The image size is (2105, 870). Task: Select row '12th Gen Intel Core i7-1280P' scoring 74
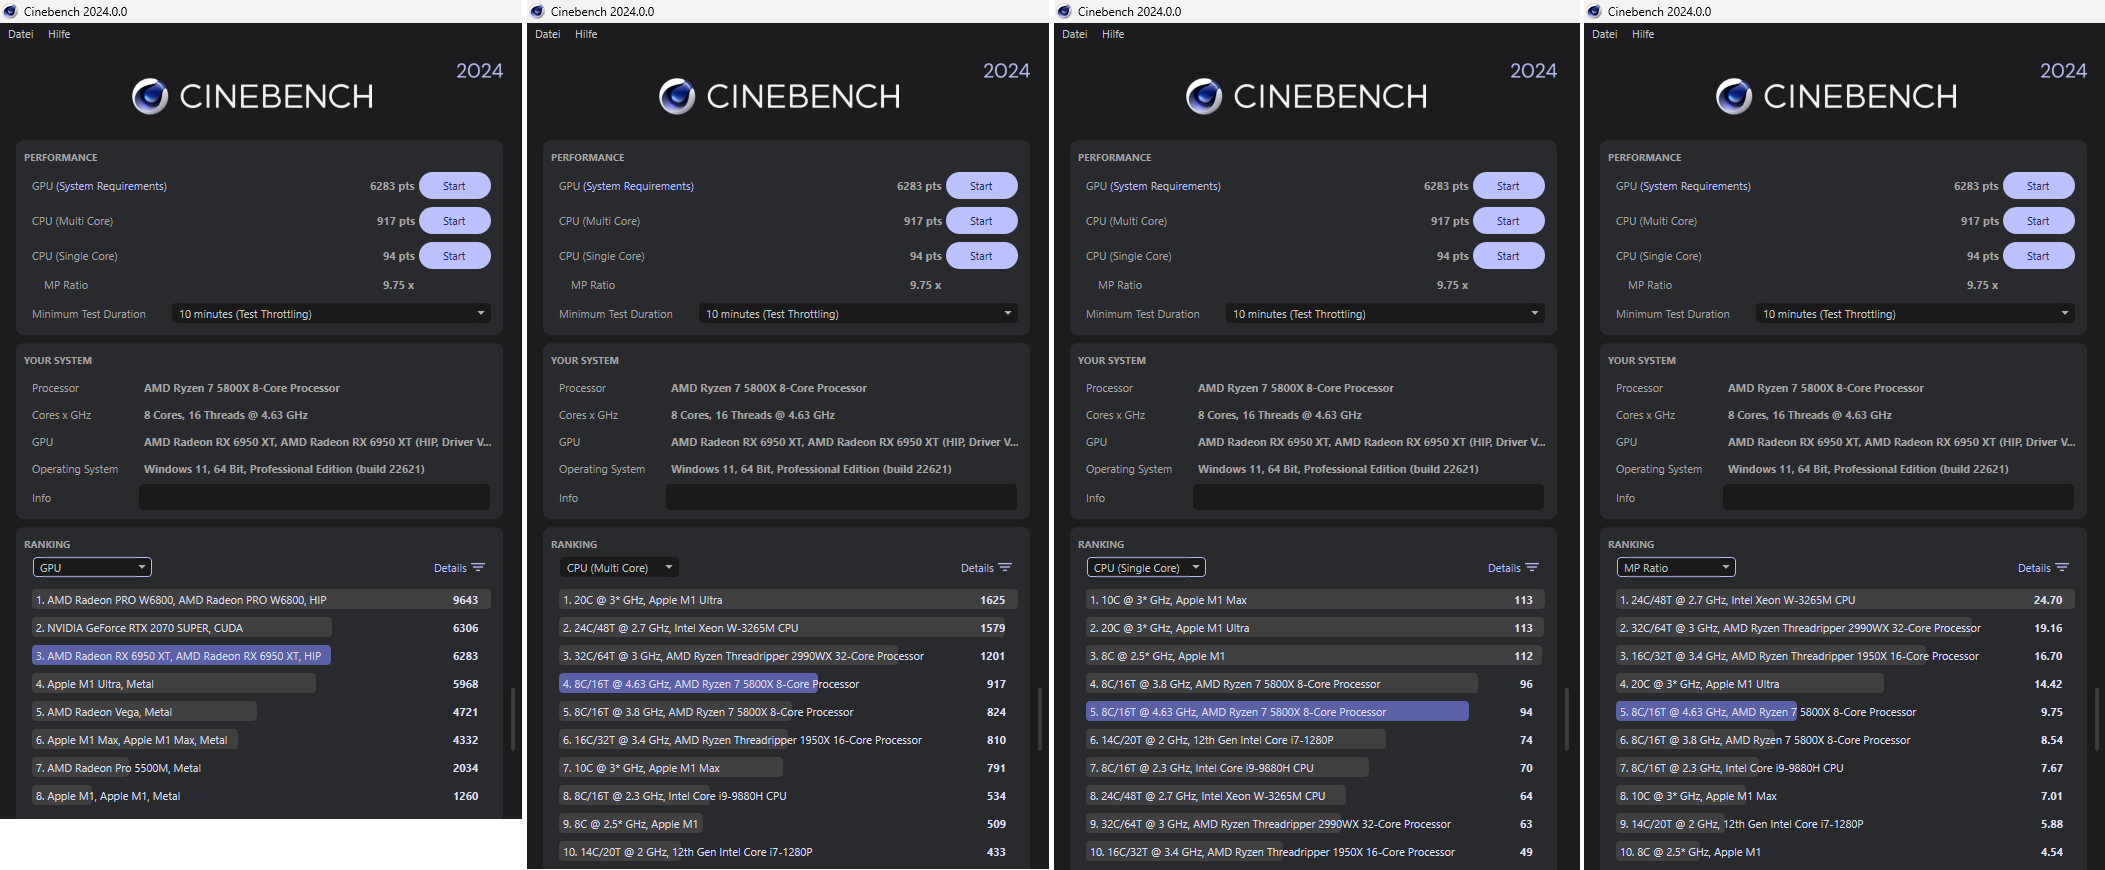1315,740
